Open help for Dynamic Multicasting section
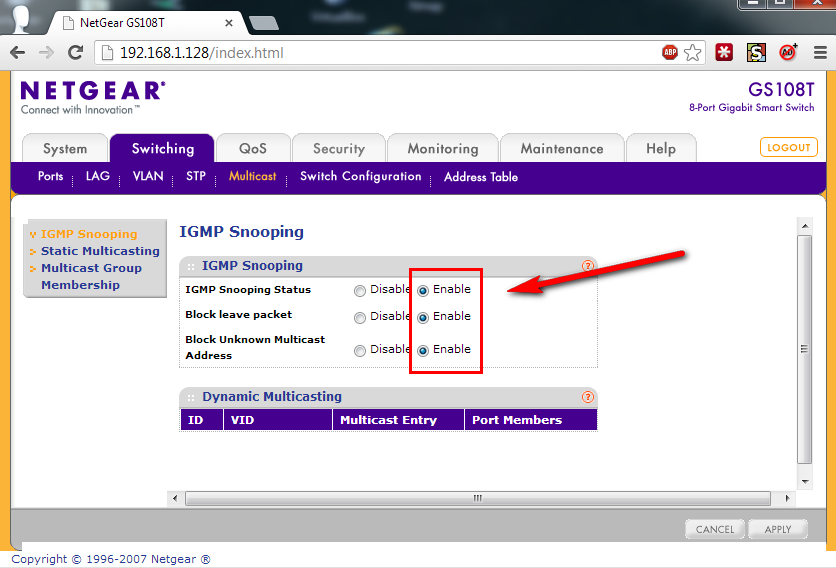Viewport: 836px width, 568px height. 588,397
